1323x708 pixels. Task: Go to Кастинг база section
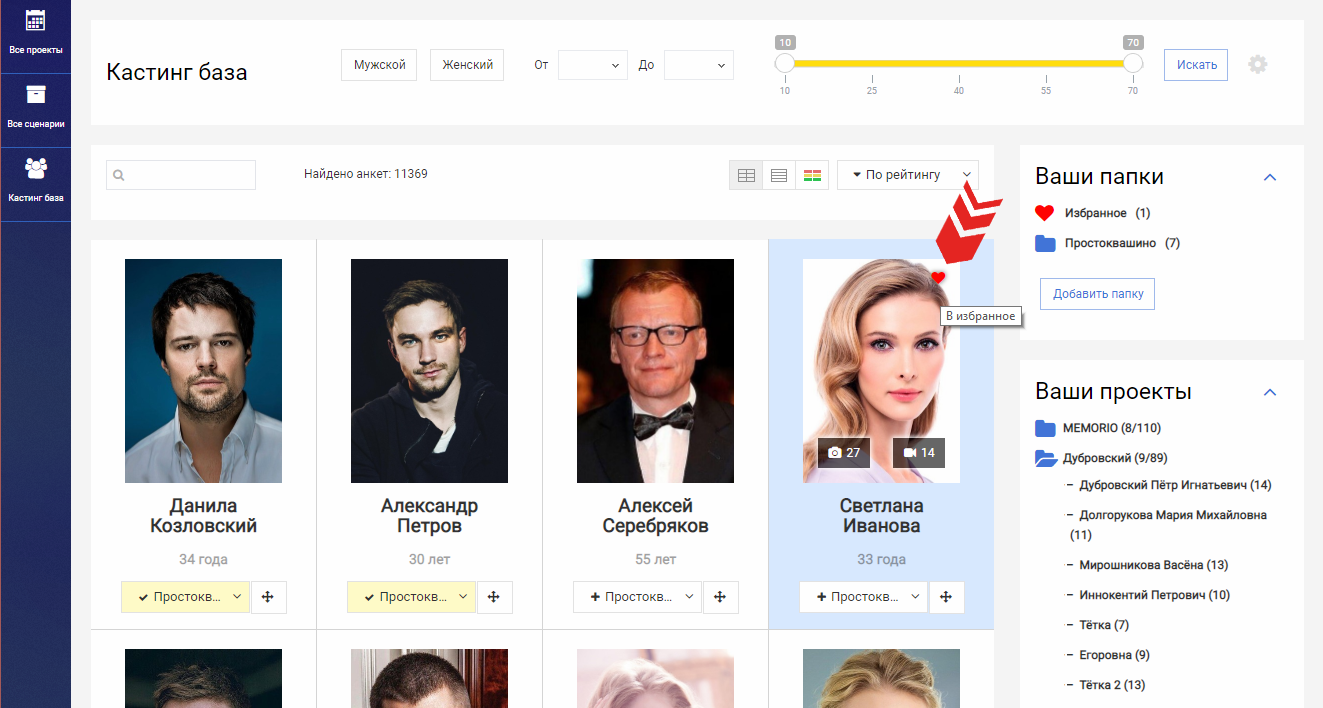tap(35, 184)
